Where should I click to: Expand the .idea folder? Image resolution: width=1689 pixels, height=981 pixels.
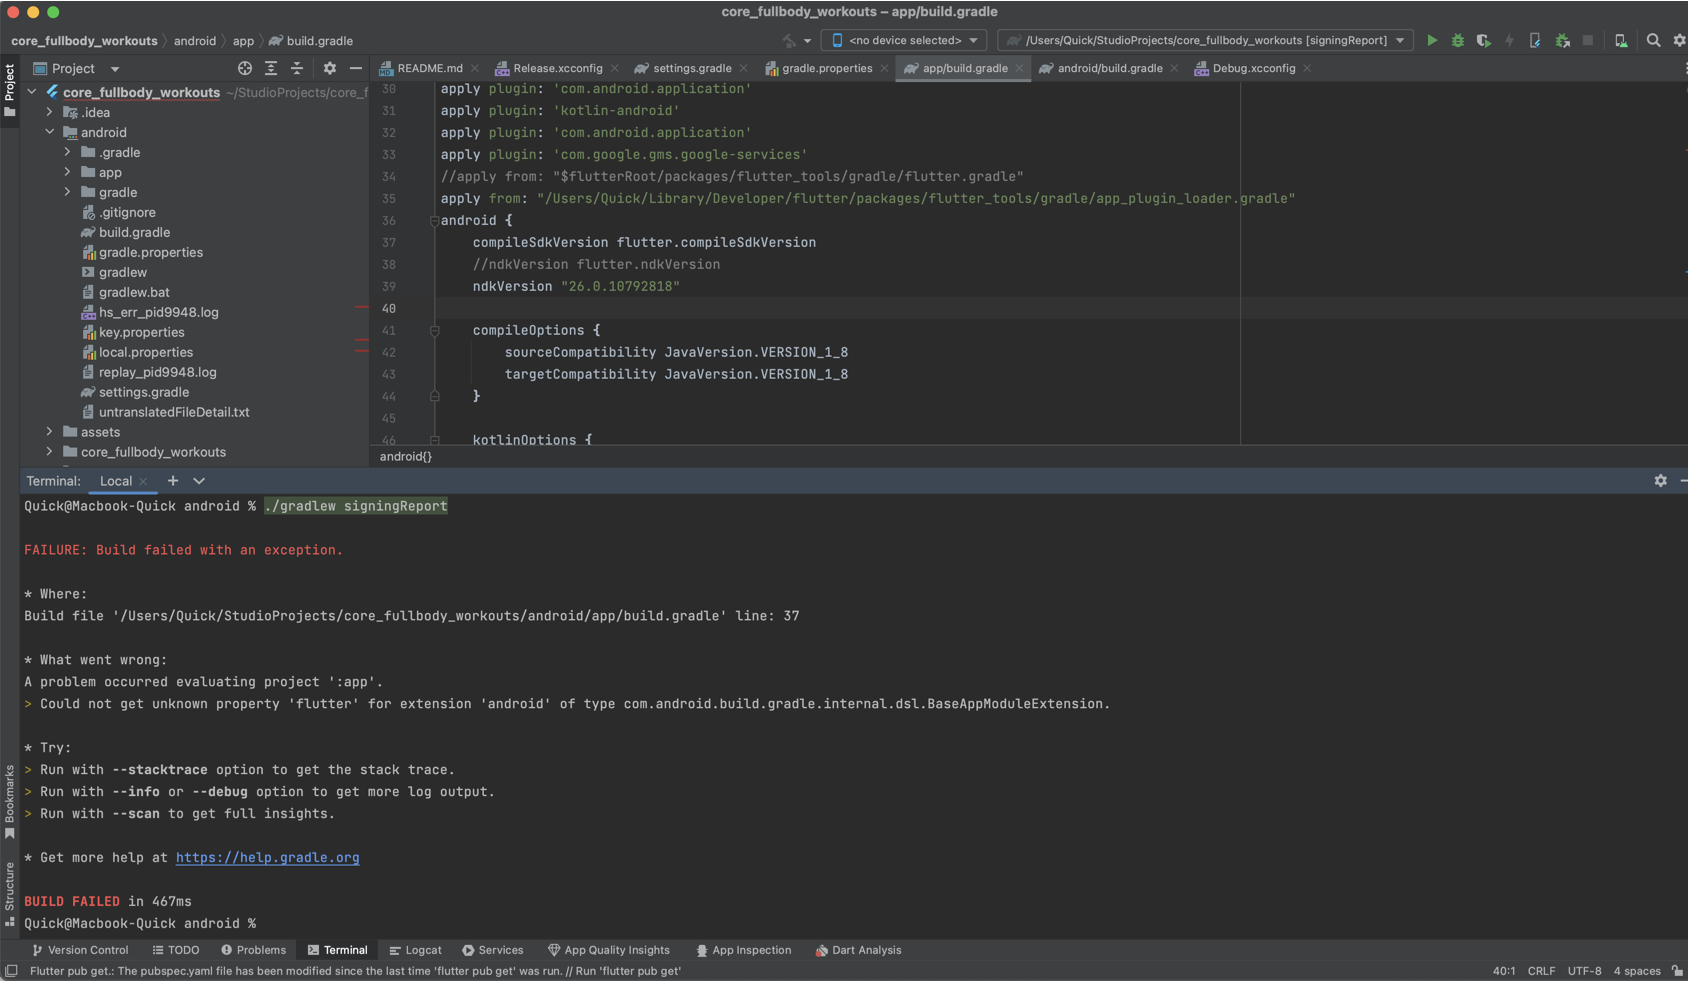50,112
